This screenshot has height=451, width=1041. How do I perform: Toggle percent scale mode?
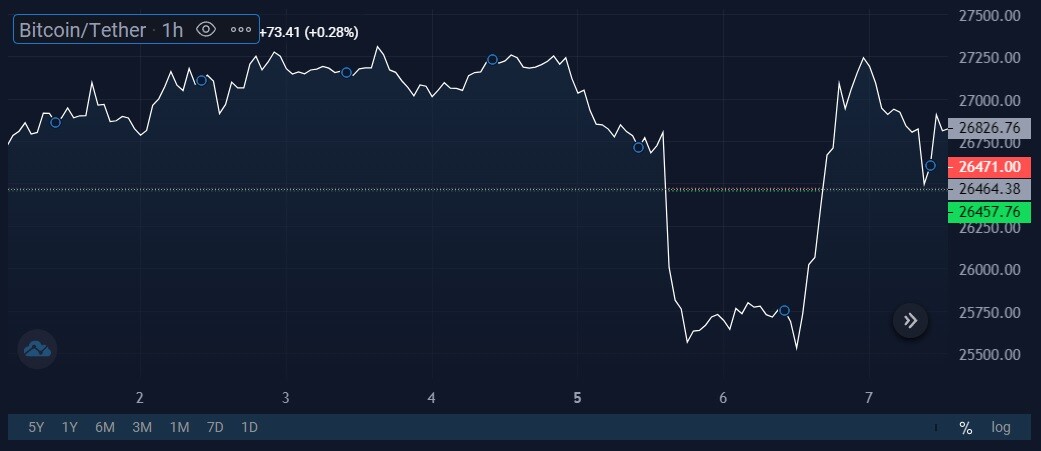coord(965,428)
